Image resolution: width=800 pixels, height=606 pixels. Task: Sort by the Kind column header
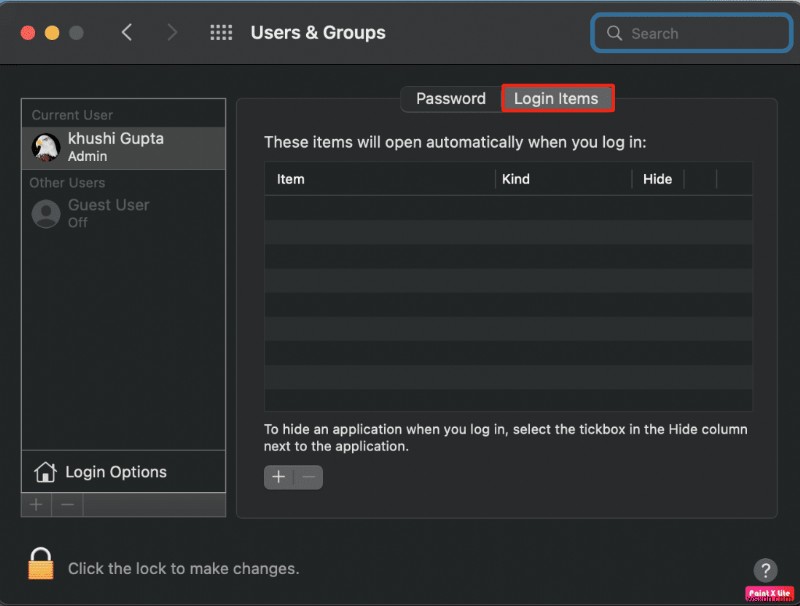point(563,179)
